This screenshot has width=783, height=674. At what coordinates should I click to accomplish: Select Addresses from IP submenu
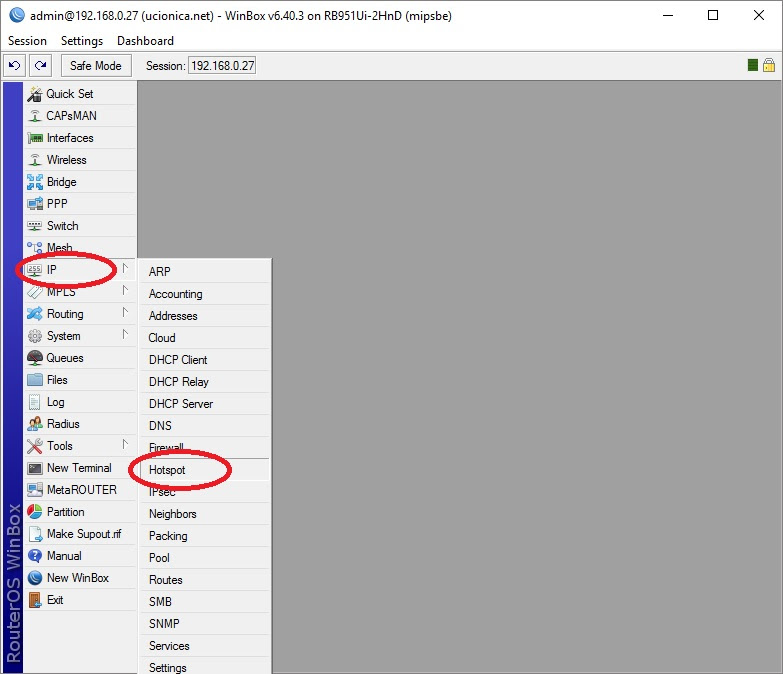click(205, 316)
